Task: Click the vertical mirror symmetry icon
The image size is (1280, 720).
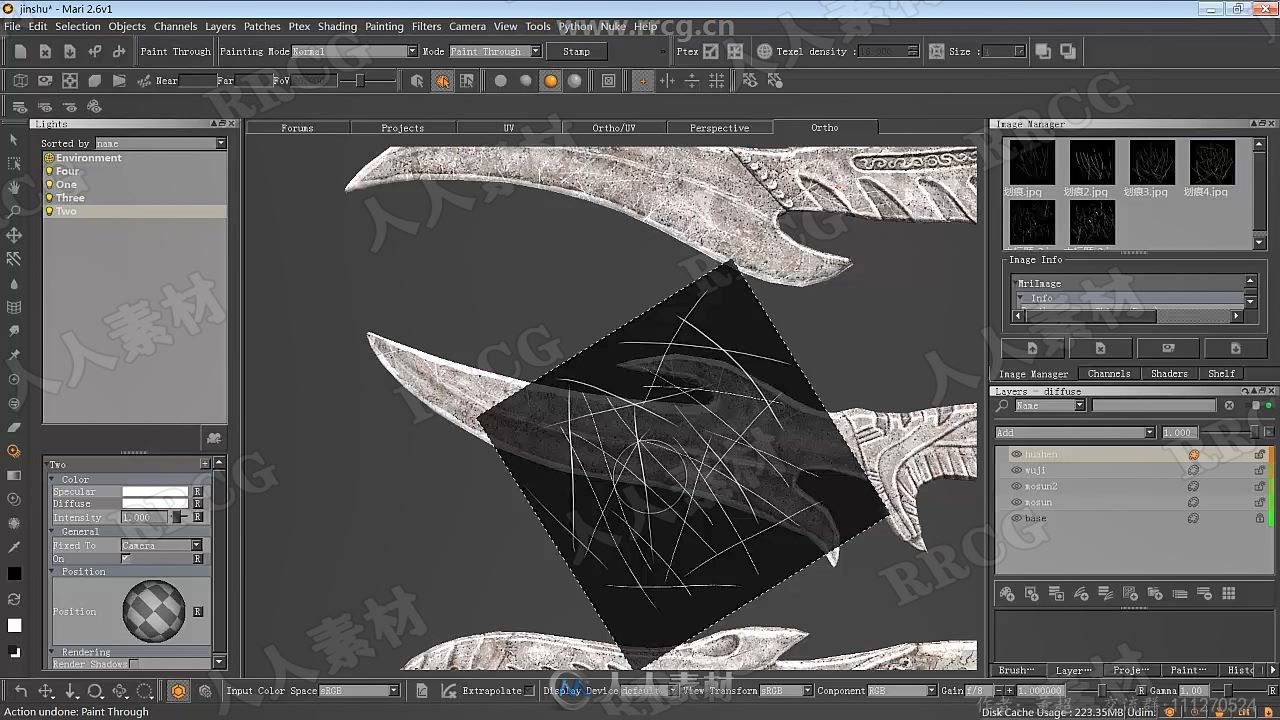Action: pyautogui.click(x=667, y=81)
